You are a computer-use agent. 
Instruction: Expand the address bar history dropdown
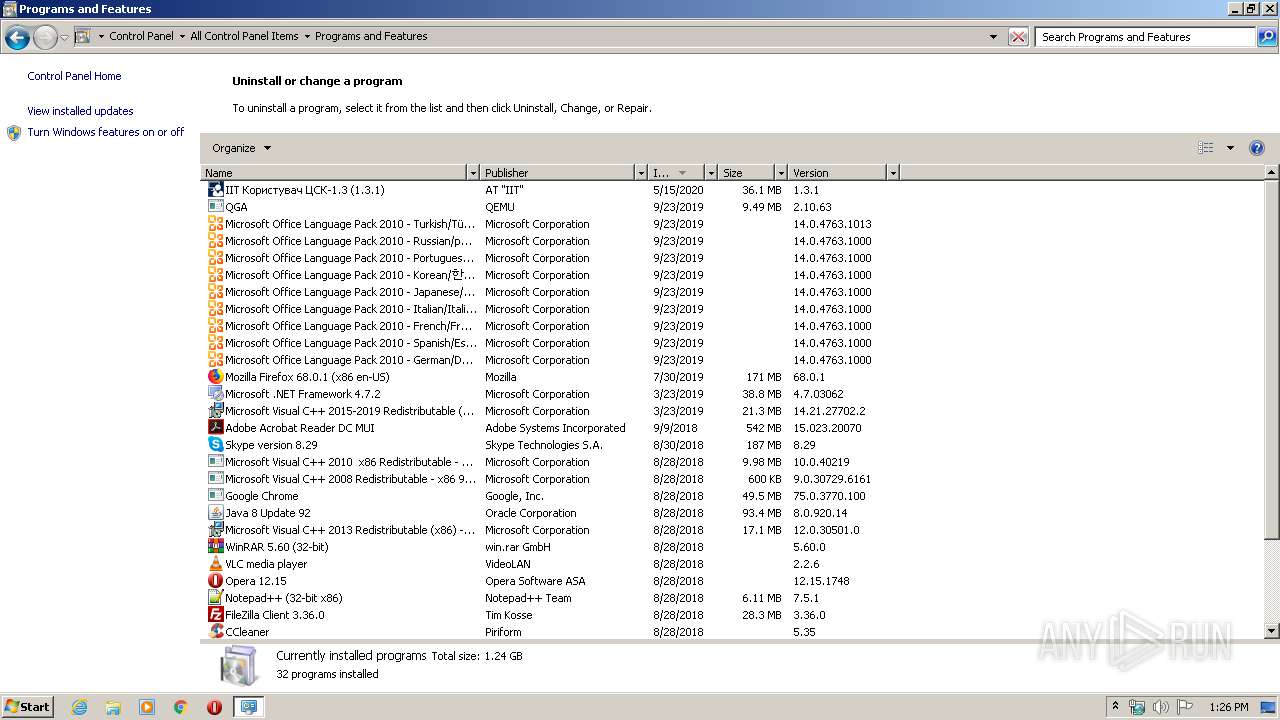click(x=993, y=37)
